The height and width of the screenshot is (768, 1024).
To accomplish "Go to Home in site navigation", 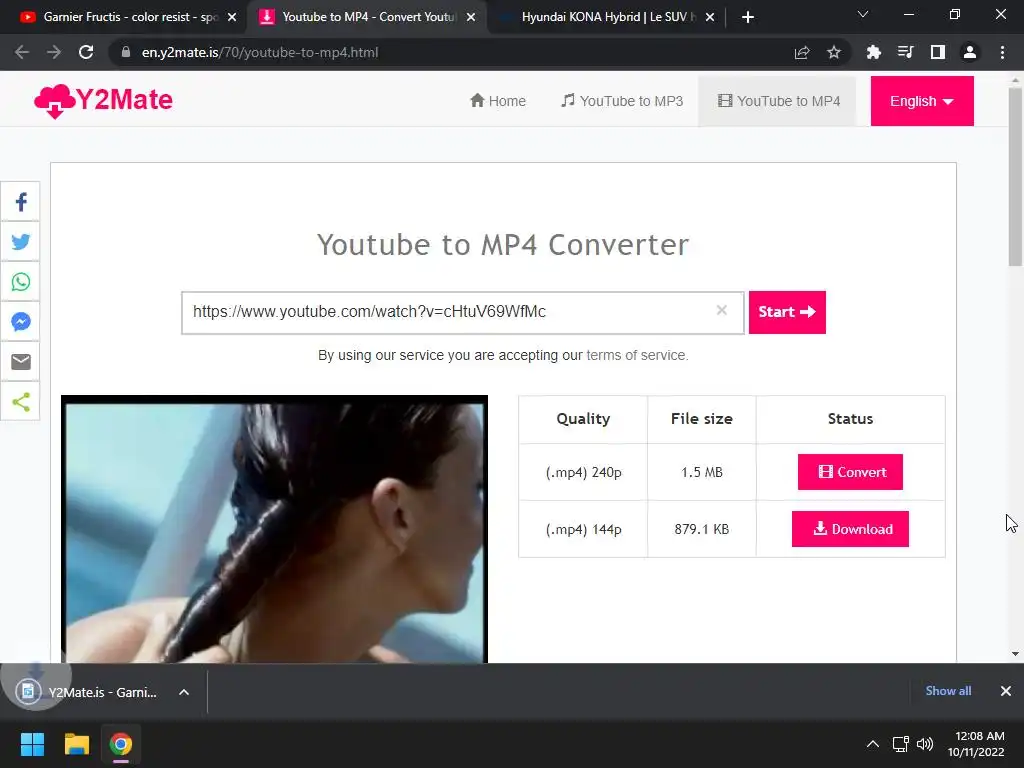I will pos(498,101).
